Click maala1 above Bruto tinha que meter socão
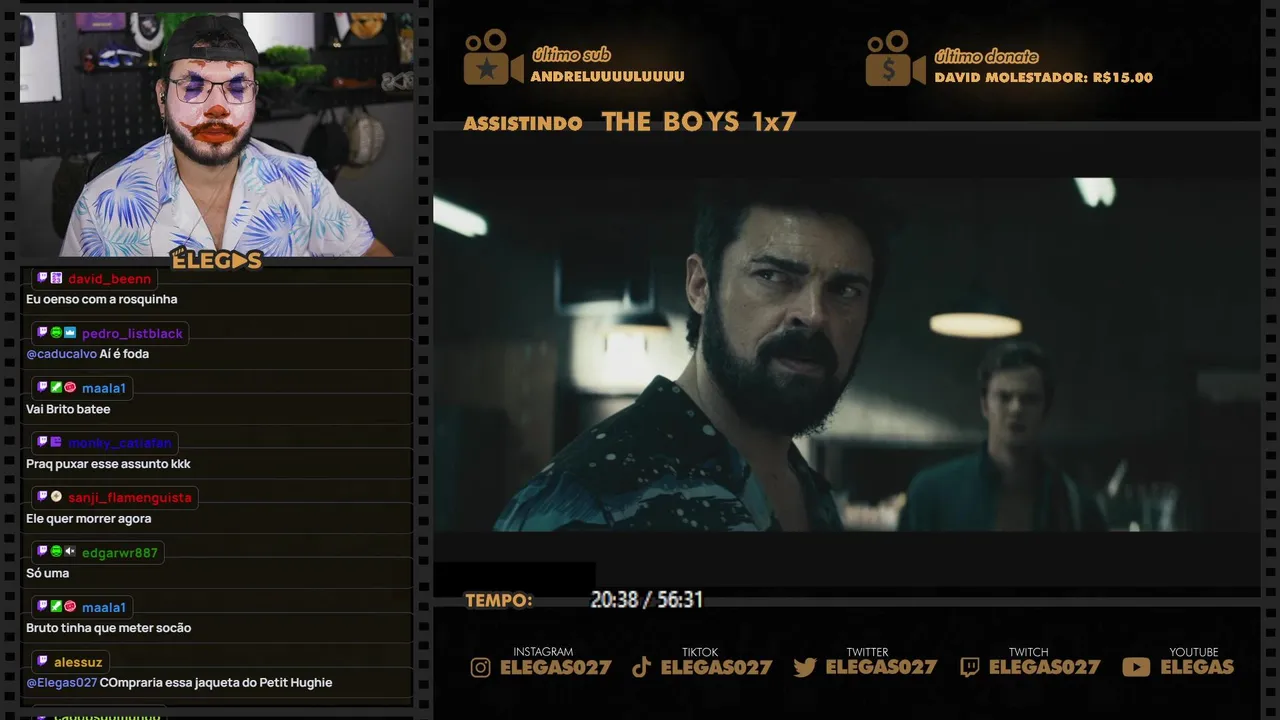The width and height of the screenshot is (1280, 720). click(x=104, y=608)
